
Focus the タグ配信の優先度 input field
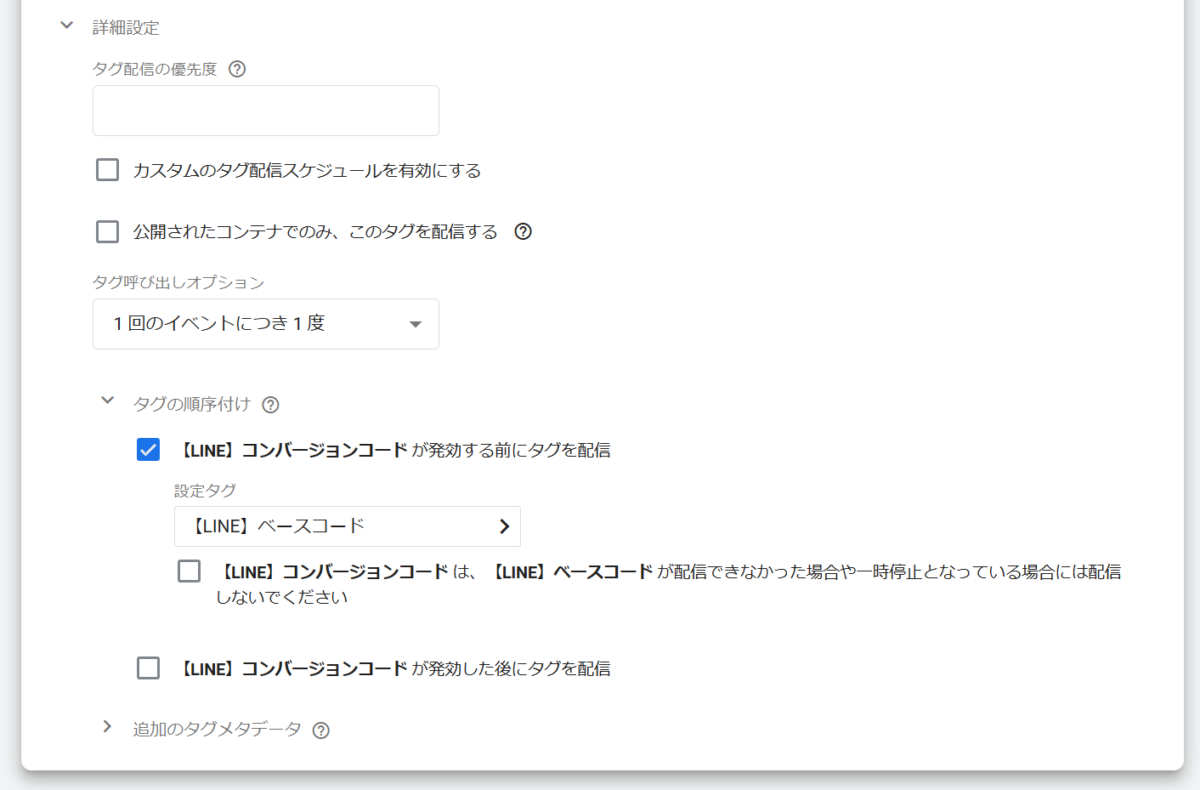(x=266, y=110)
